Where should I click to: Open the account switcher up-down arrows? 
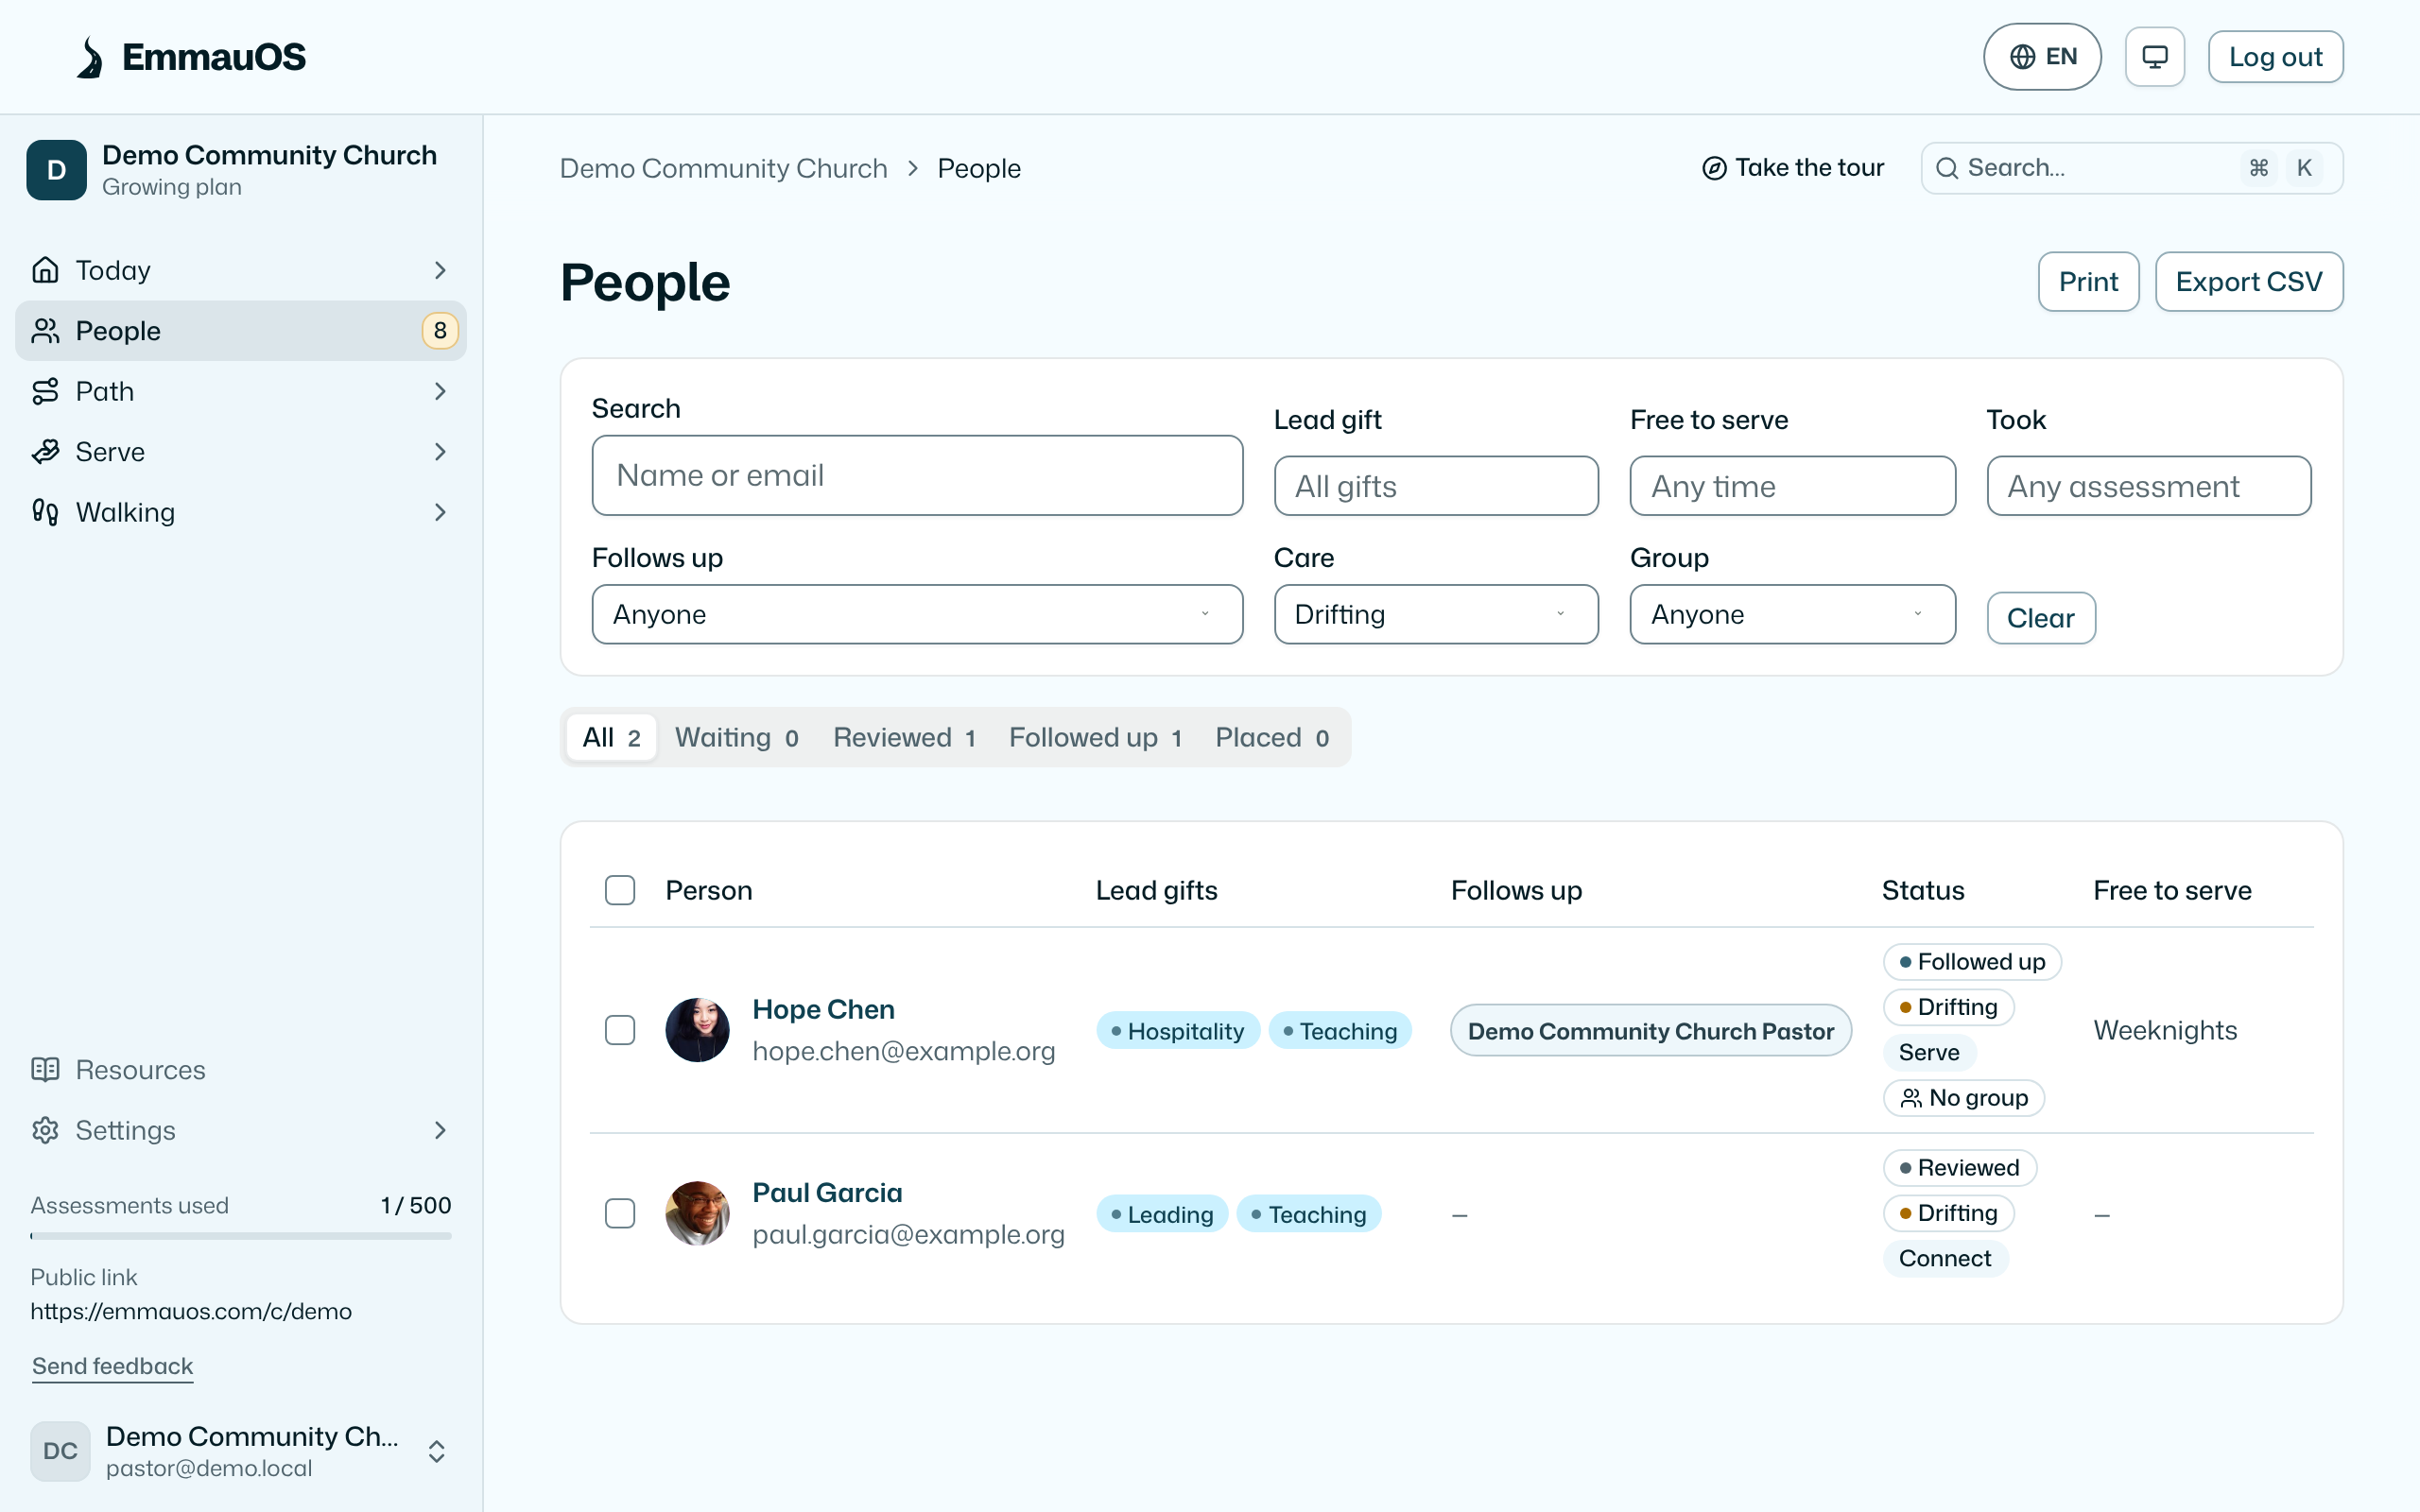437,1451
